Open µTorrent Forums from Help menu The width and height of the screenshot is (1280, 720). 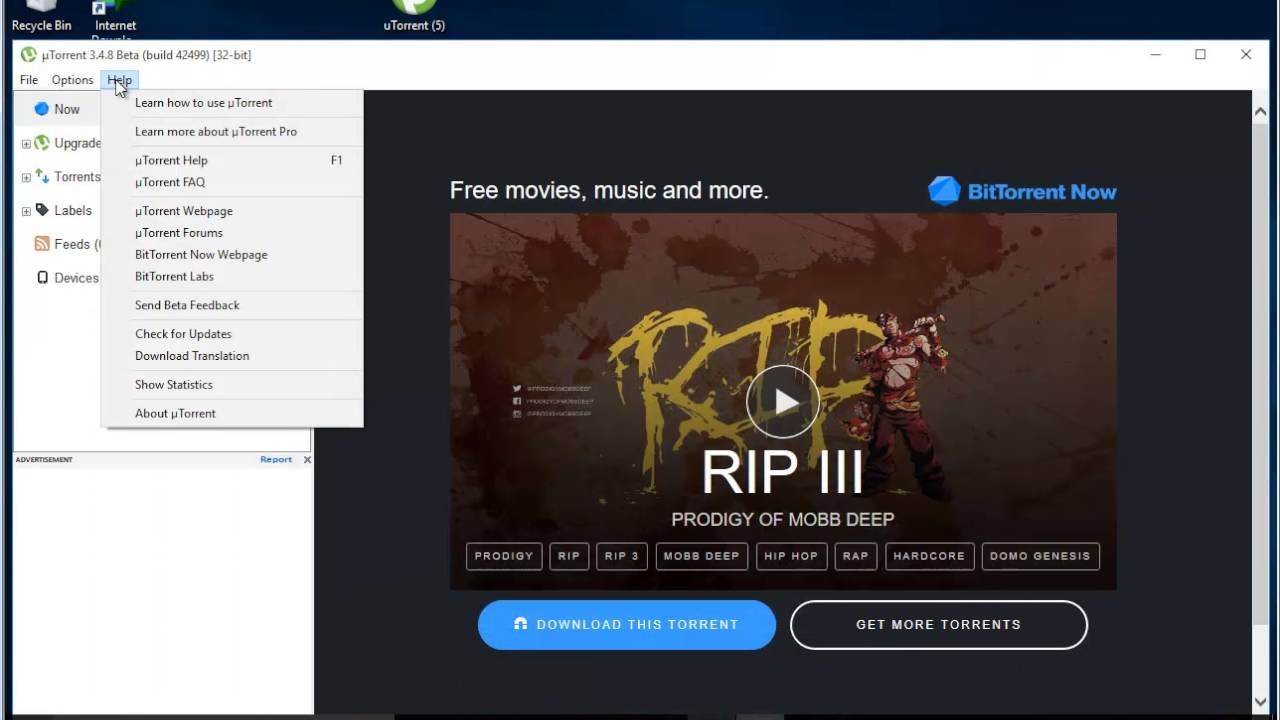[x=232, y=233]
